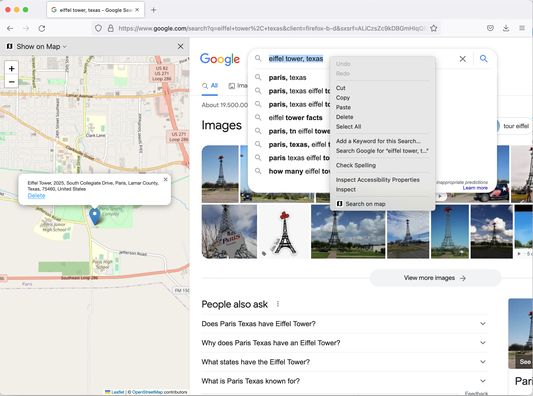Zoom out on the map

tap(12, 82)
